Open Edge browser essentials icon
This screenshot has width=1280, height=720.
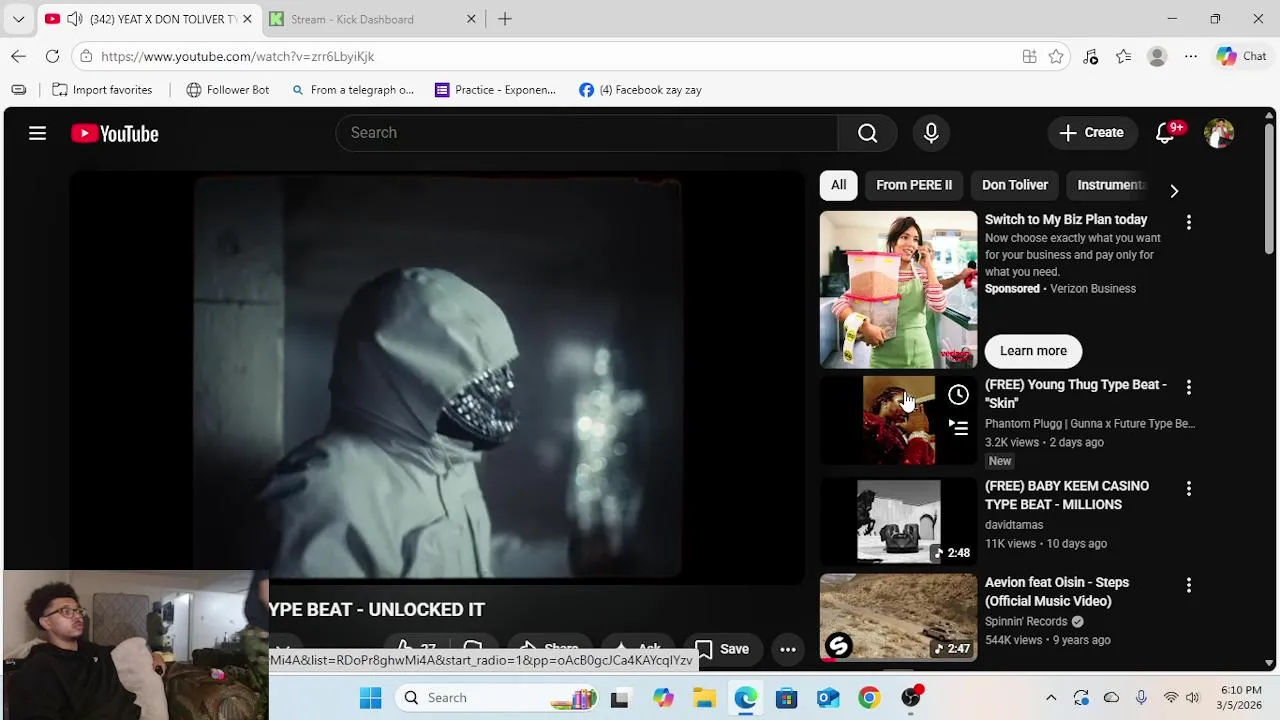(x=1091, y=57)
